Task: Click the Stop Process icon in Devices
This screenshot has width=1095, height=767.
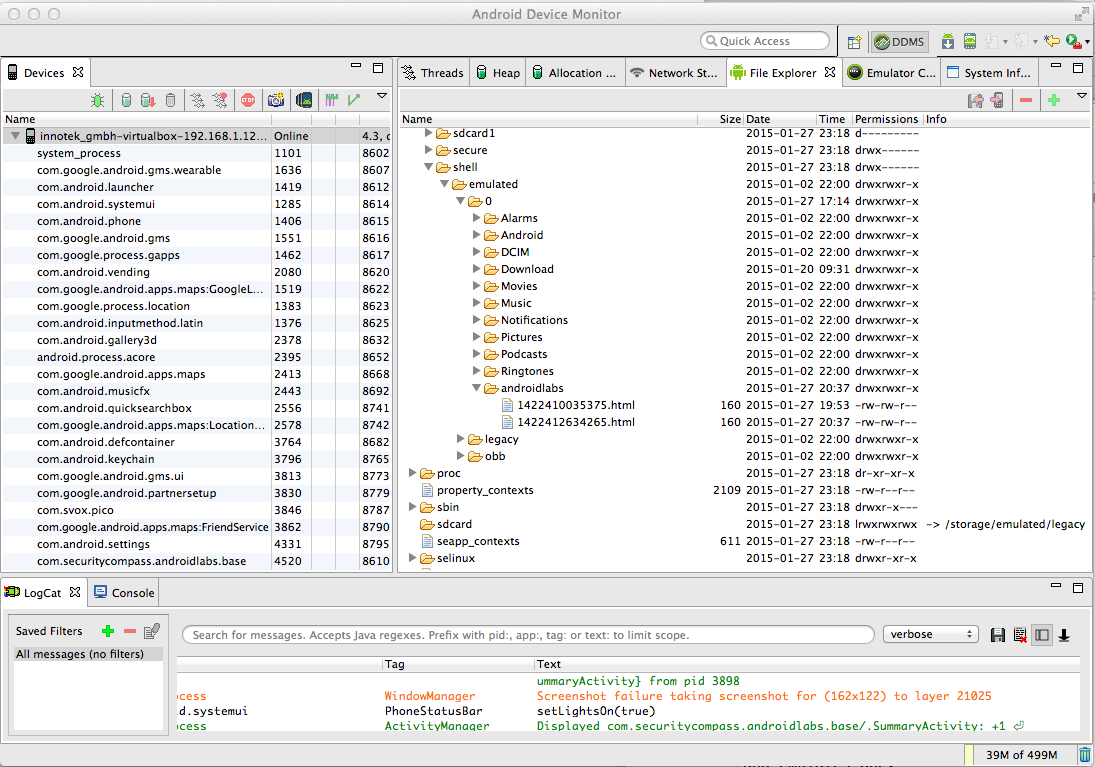Action: [x=248, y=100]
